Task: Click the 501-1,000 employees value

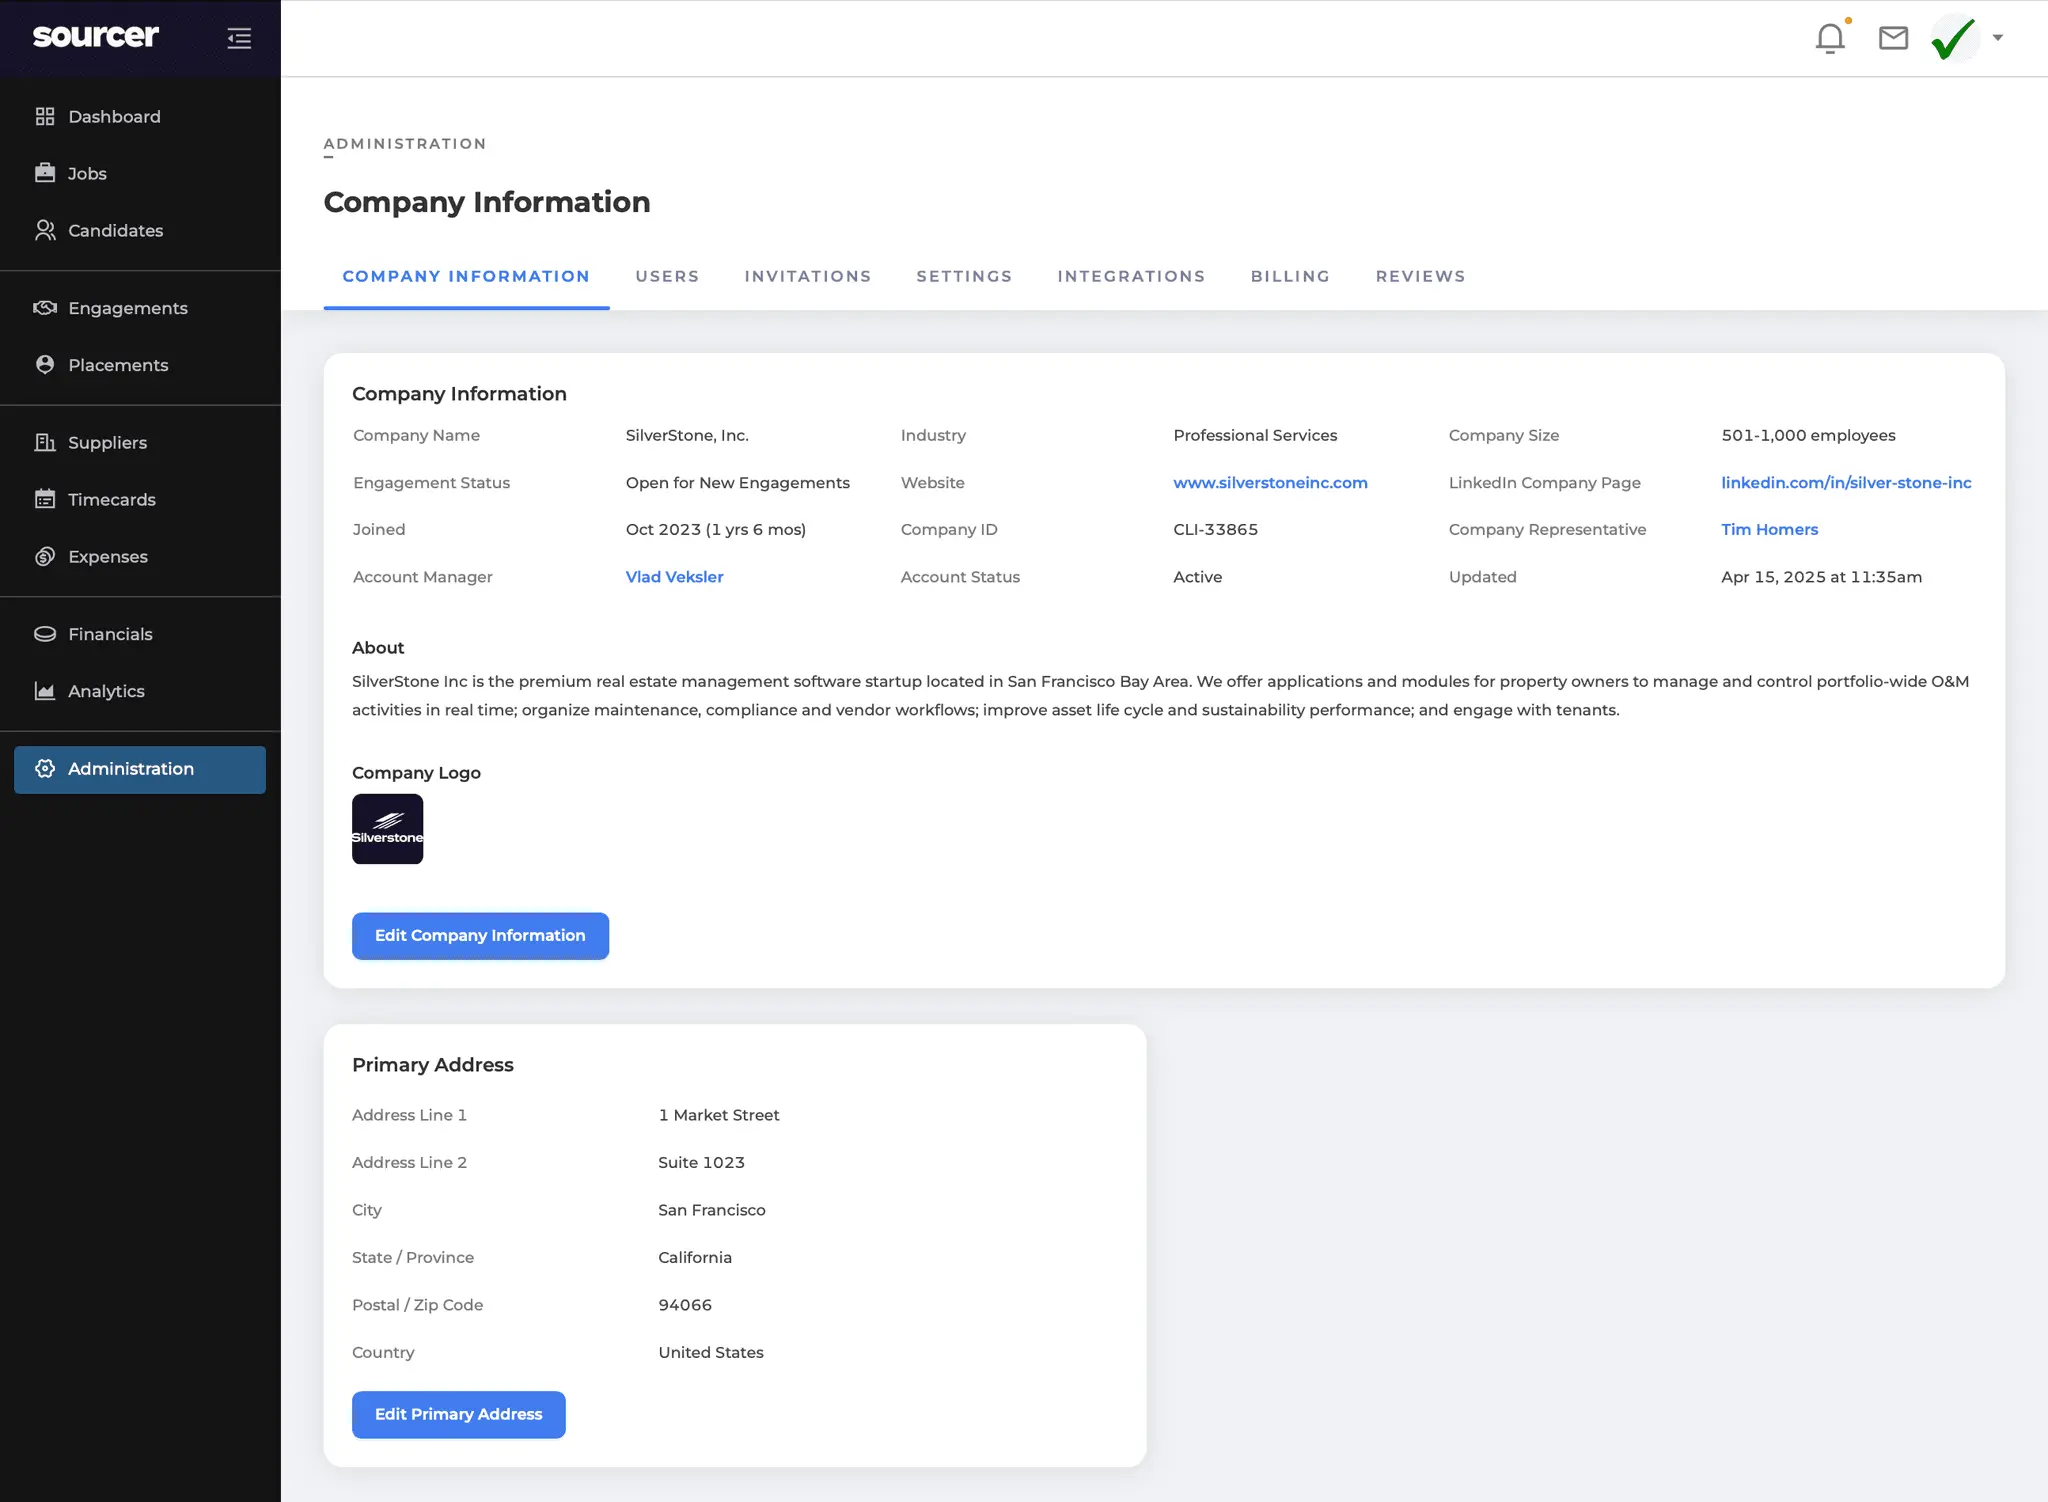Action: (x=1808, y=435)
